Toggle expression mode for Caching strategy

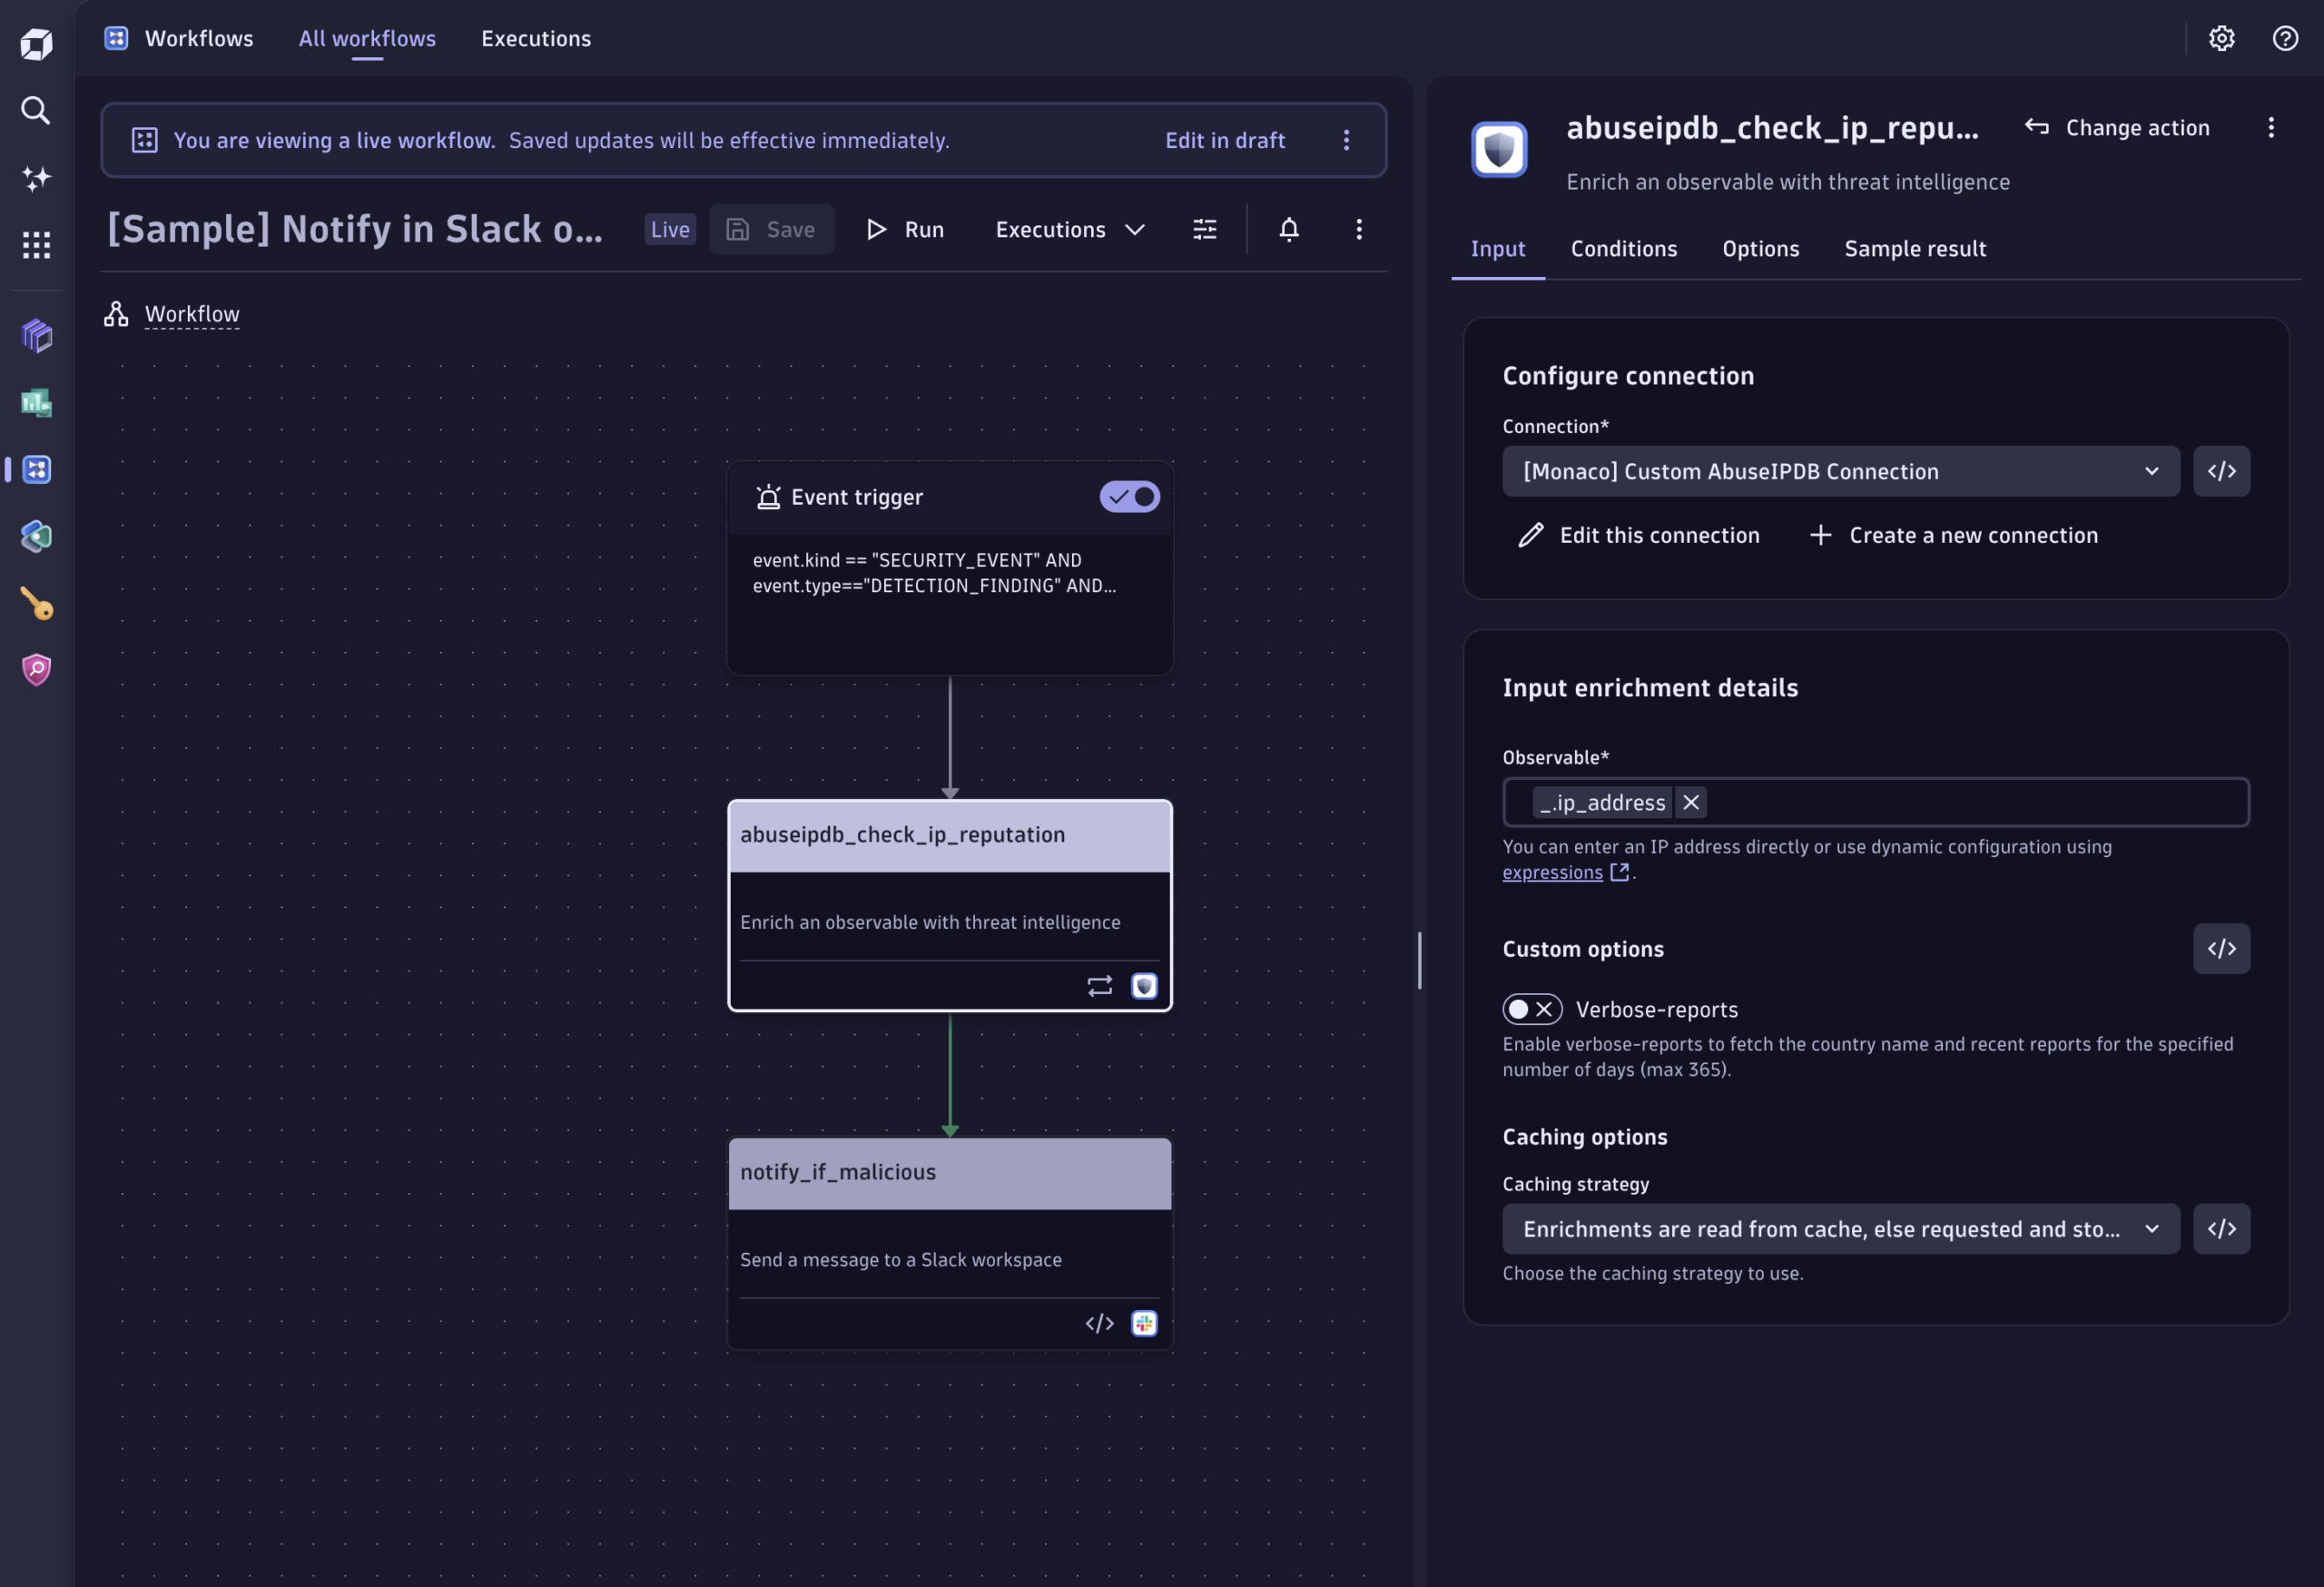coord(2221,1228)
